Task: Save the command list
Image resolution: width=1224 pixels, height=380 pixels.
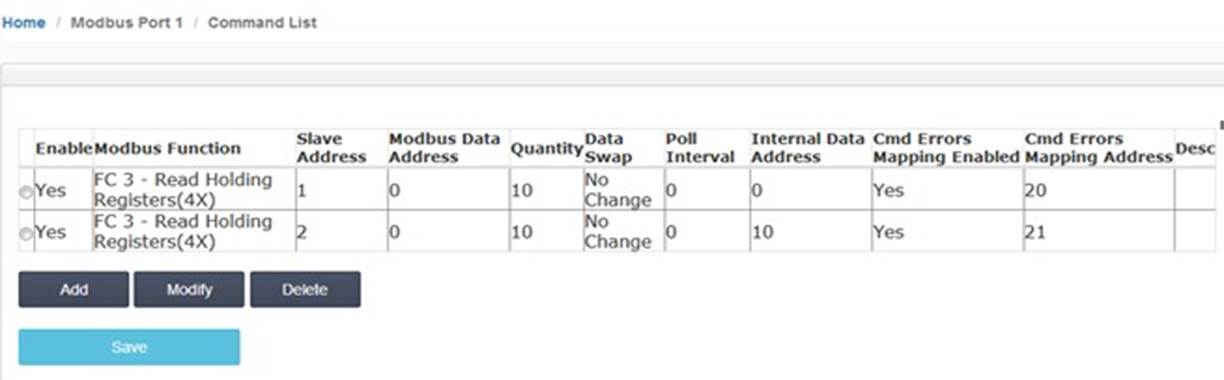Action: (x=129, y=347)
